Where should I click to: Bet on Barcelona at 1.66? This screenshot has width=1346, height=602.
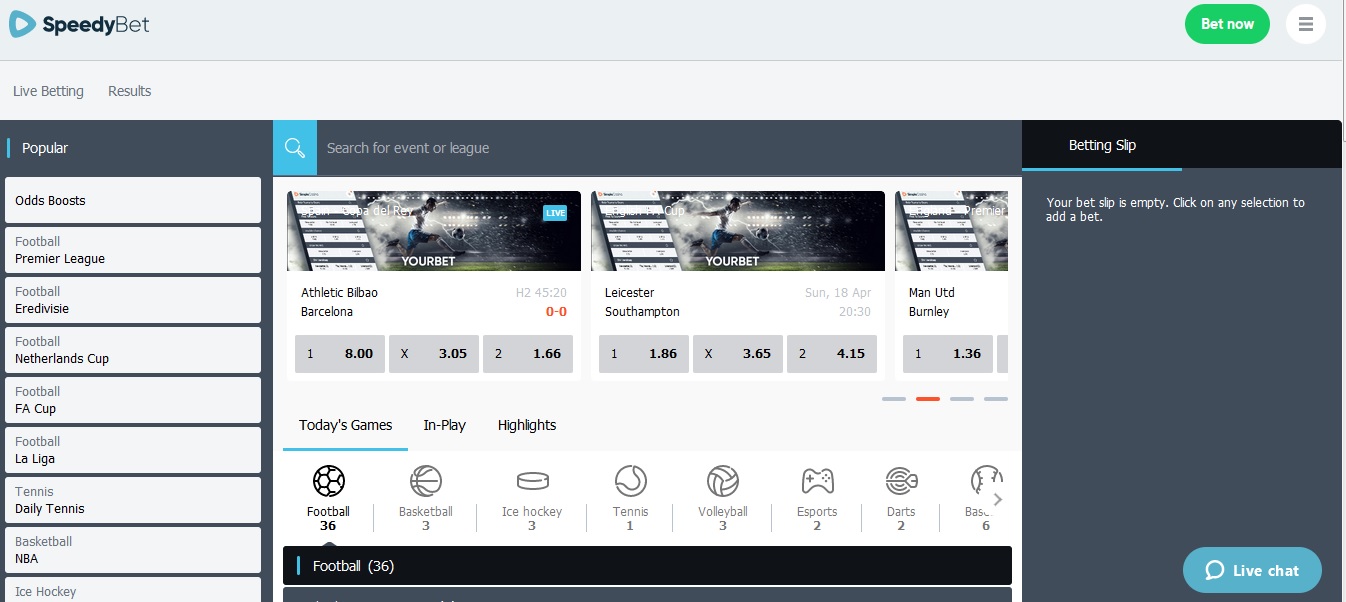(528, 354)
